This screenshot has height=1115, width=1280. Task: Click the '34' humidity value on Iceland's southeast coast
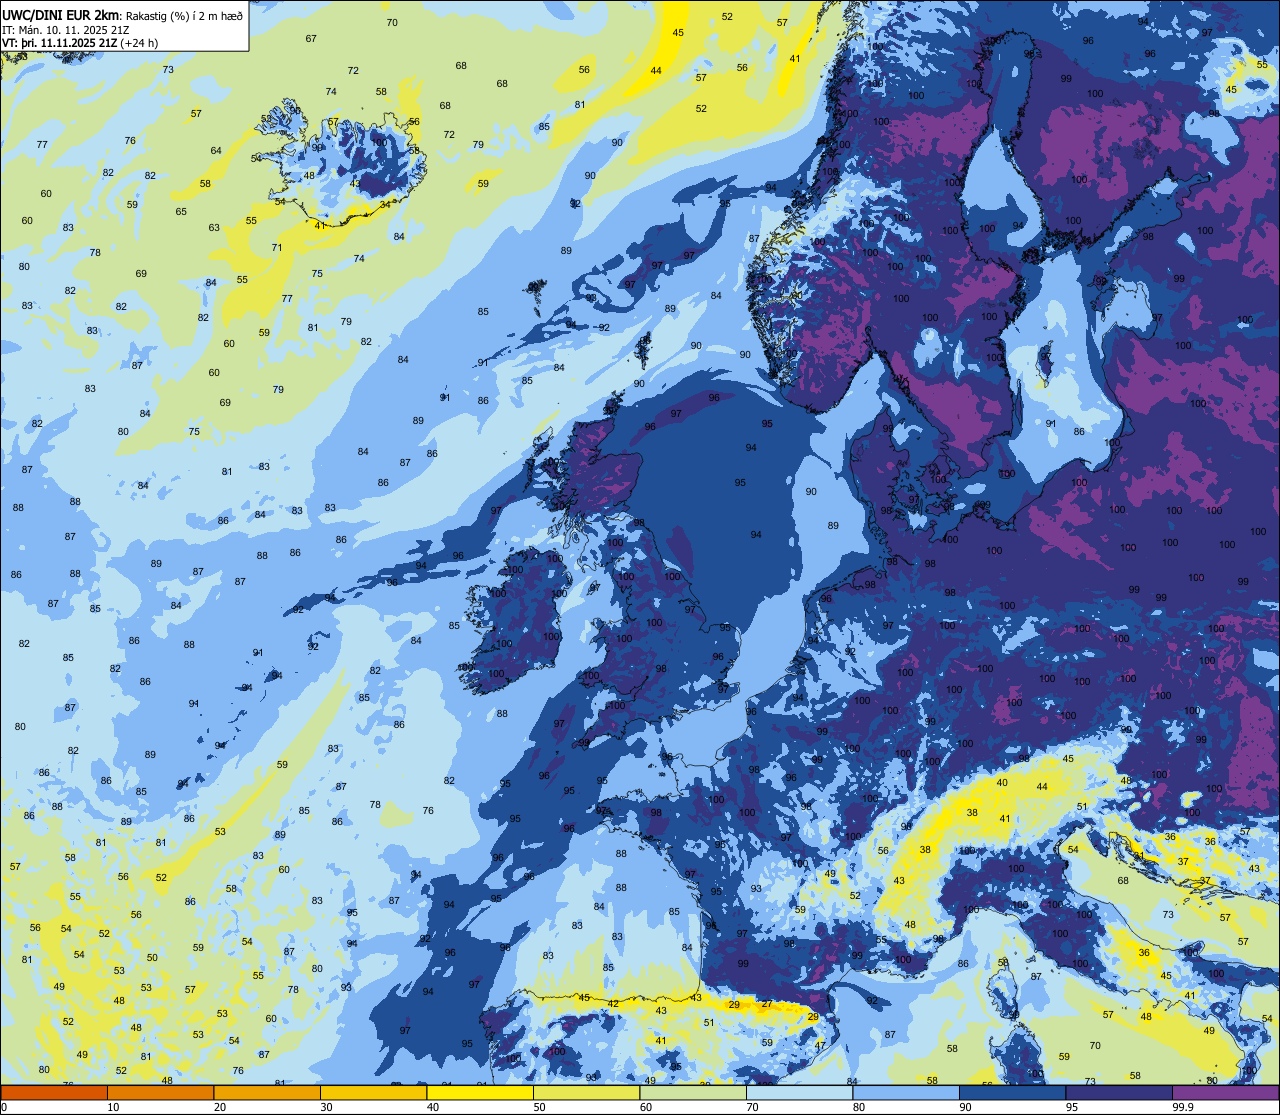(386, 205)
